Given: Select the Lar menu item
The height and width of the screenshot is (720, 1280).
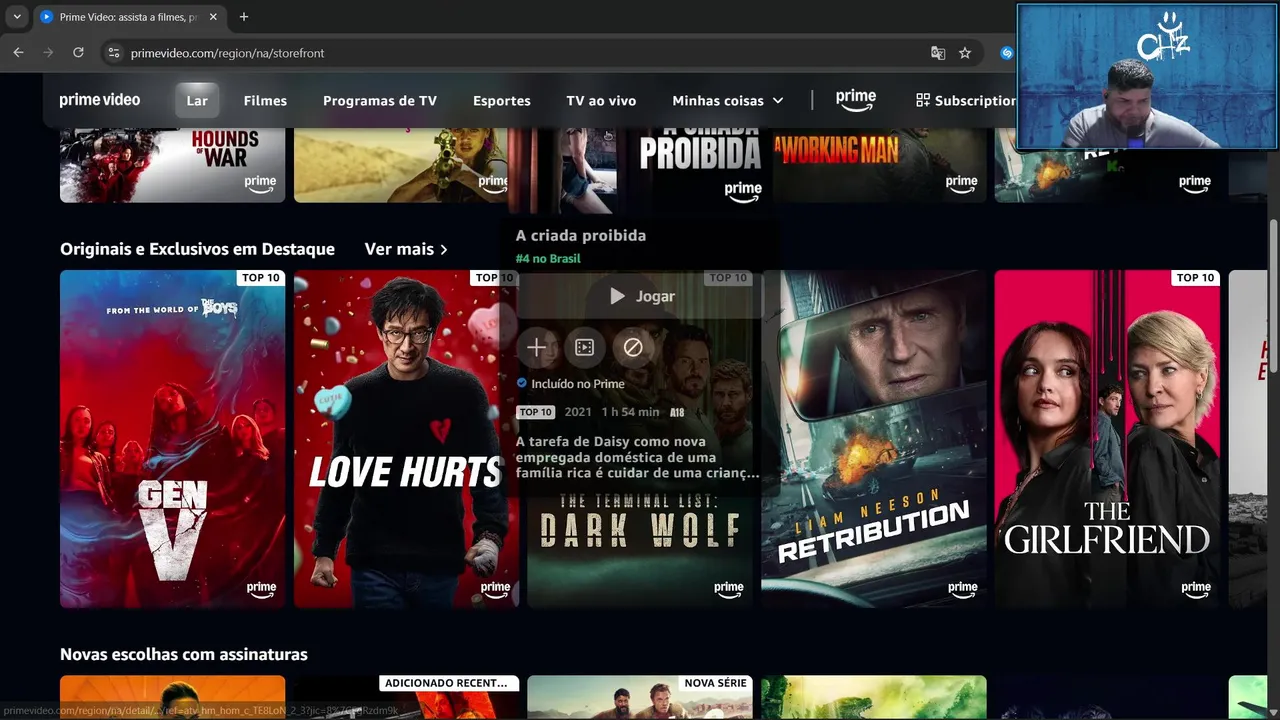Looking at the screenshot, I should [197, 100].
